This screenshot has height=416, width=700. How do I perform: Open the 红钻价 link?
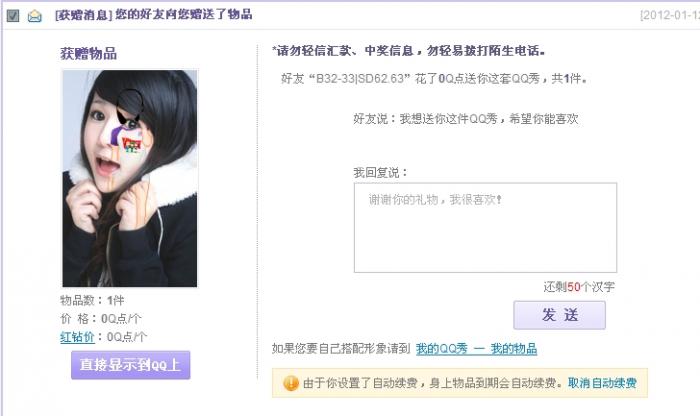77,337
